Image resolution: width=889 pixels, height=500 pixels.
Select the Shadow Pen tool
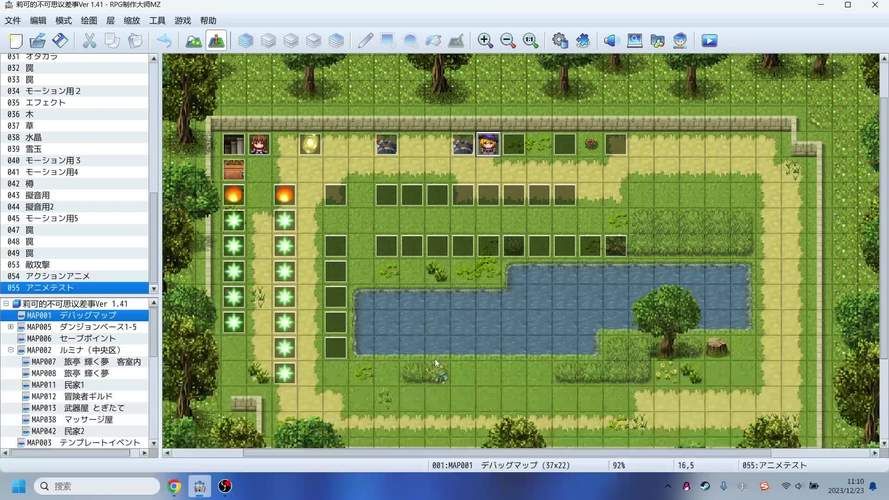pyautogui.click(x=456, y=41)
